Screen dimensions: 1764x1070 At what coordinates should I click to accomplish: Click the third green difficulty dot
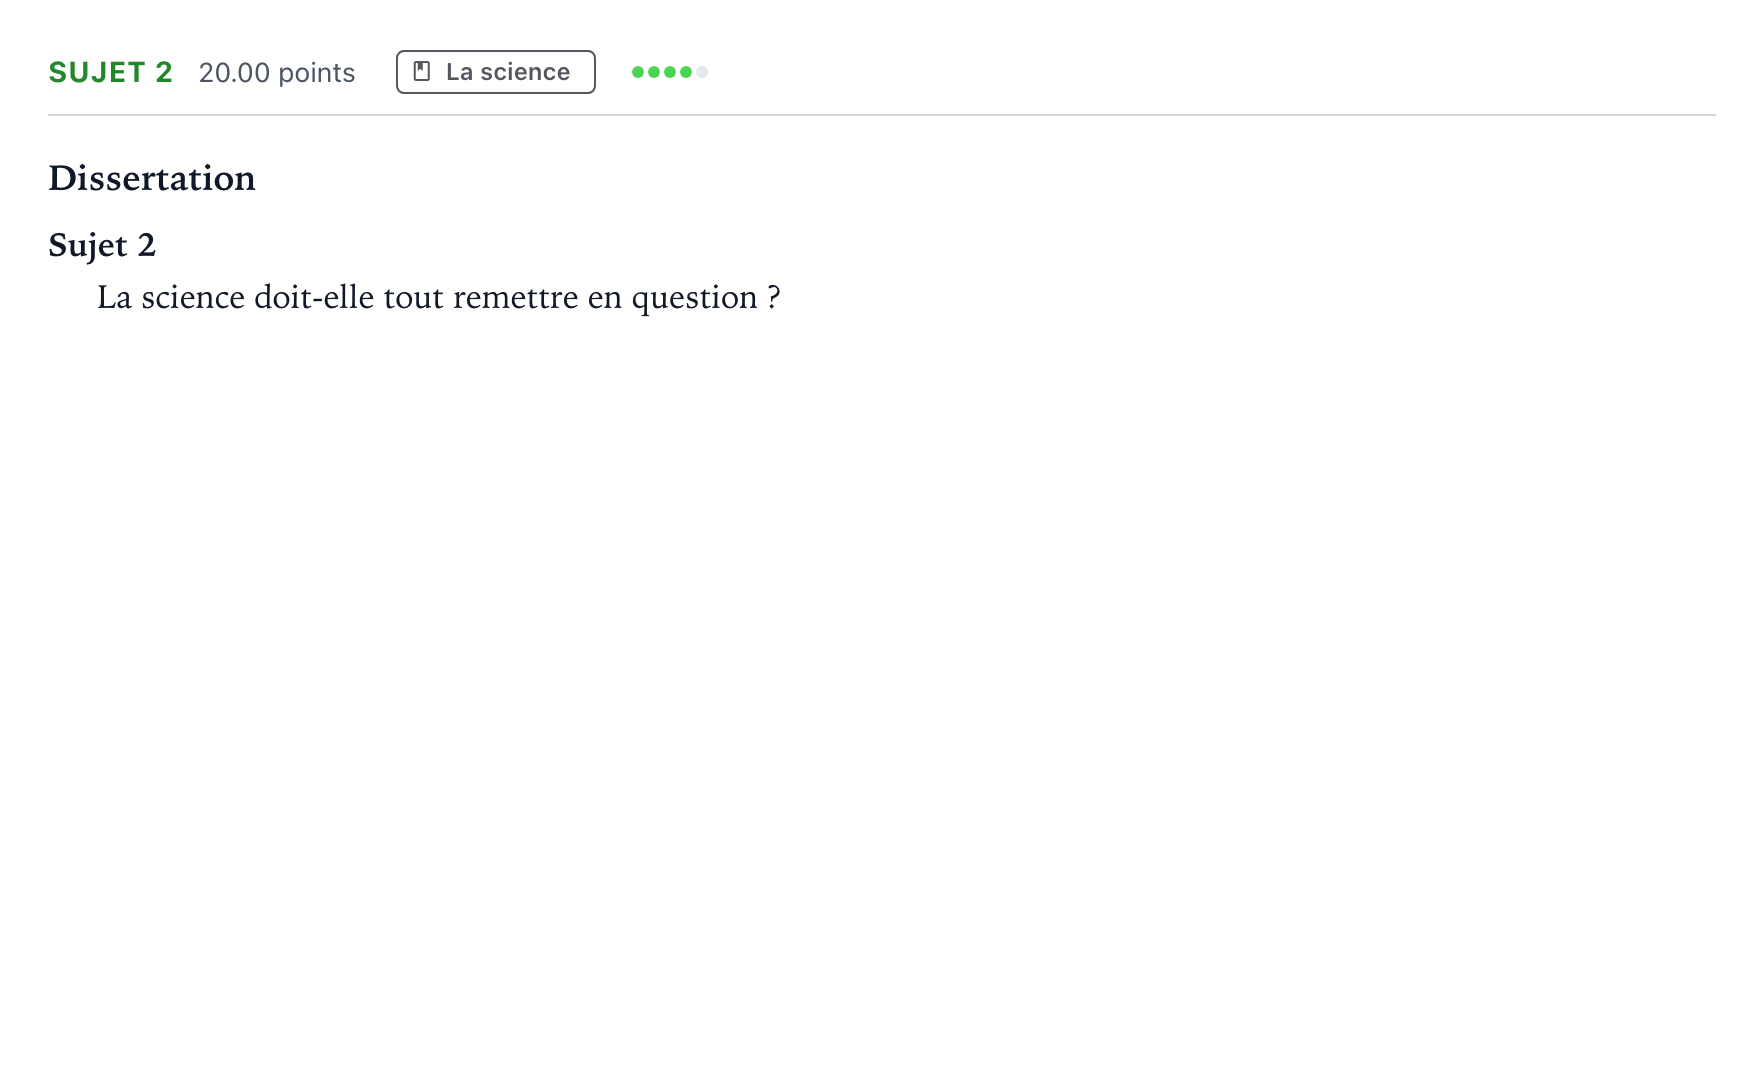click(x=670, y=72)
